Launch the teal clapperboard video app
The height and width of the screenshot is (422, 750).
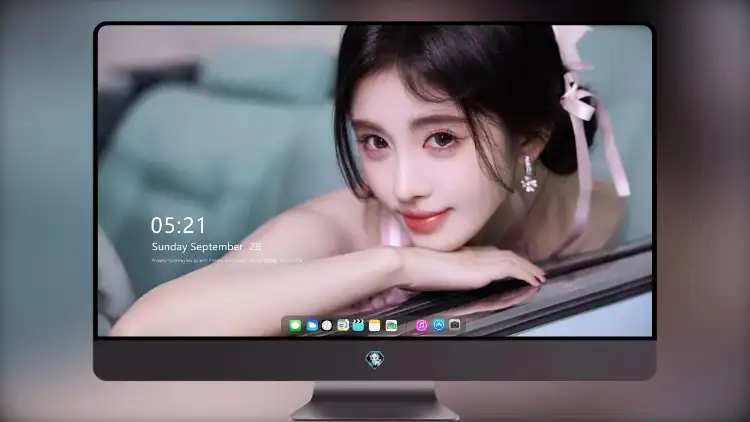[x=358, y=326]
